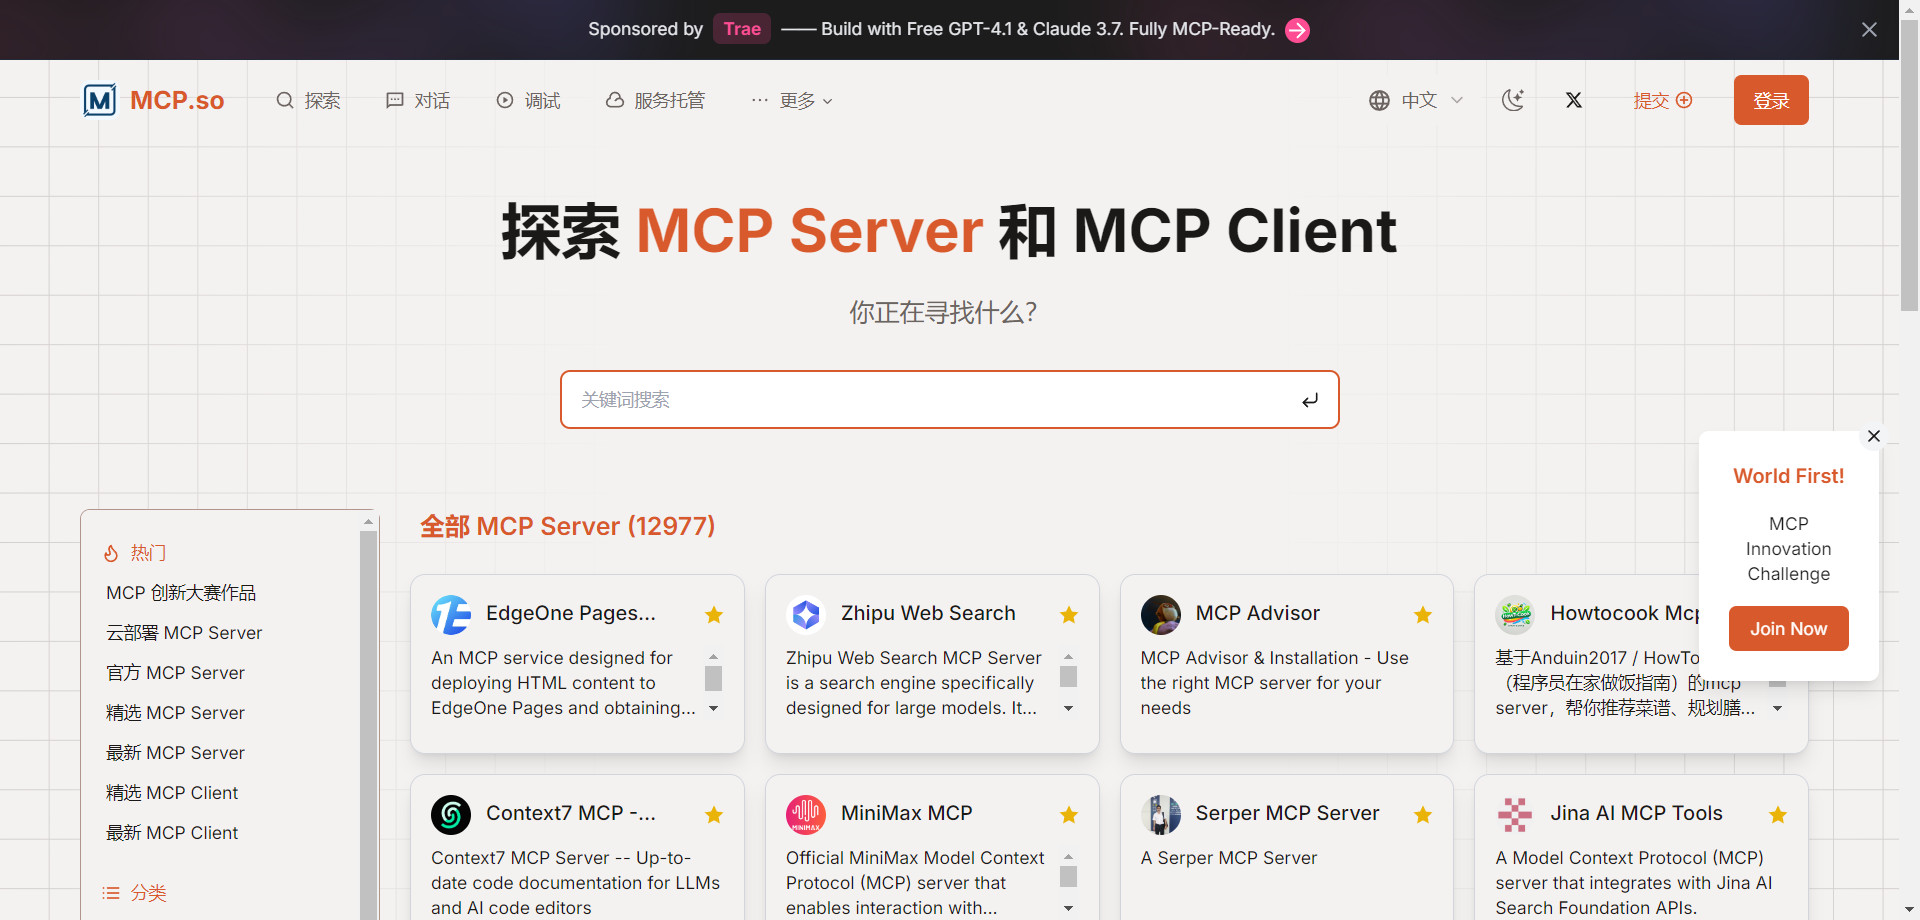Focus the 关键词搜索 search field
Image resolution: width=1920 pixels, height=920 pixels.
(x=949, y=400)
